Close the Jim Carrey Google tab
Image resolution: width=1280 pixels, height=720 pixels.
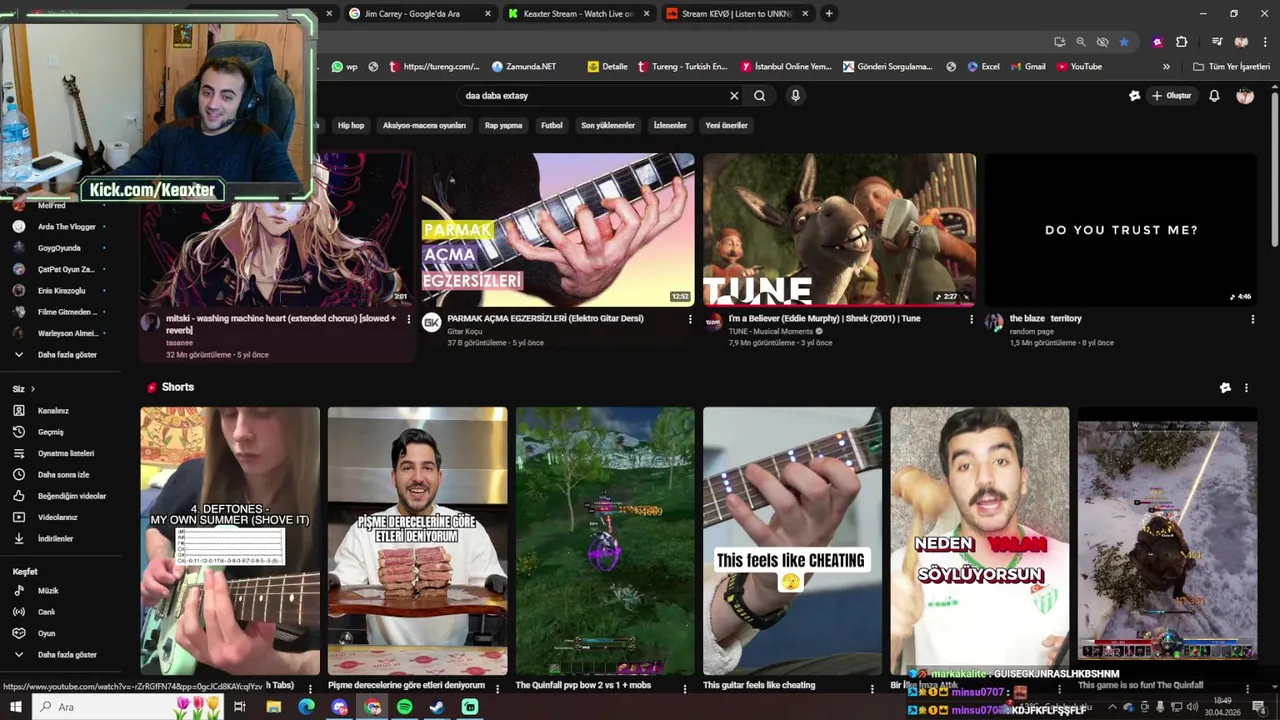(488, 14)
